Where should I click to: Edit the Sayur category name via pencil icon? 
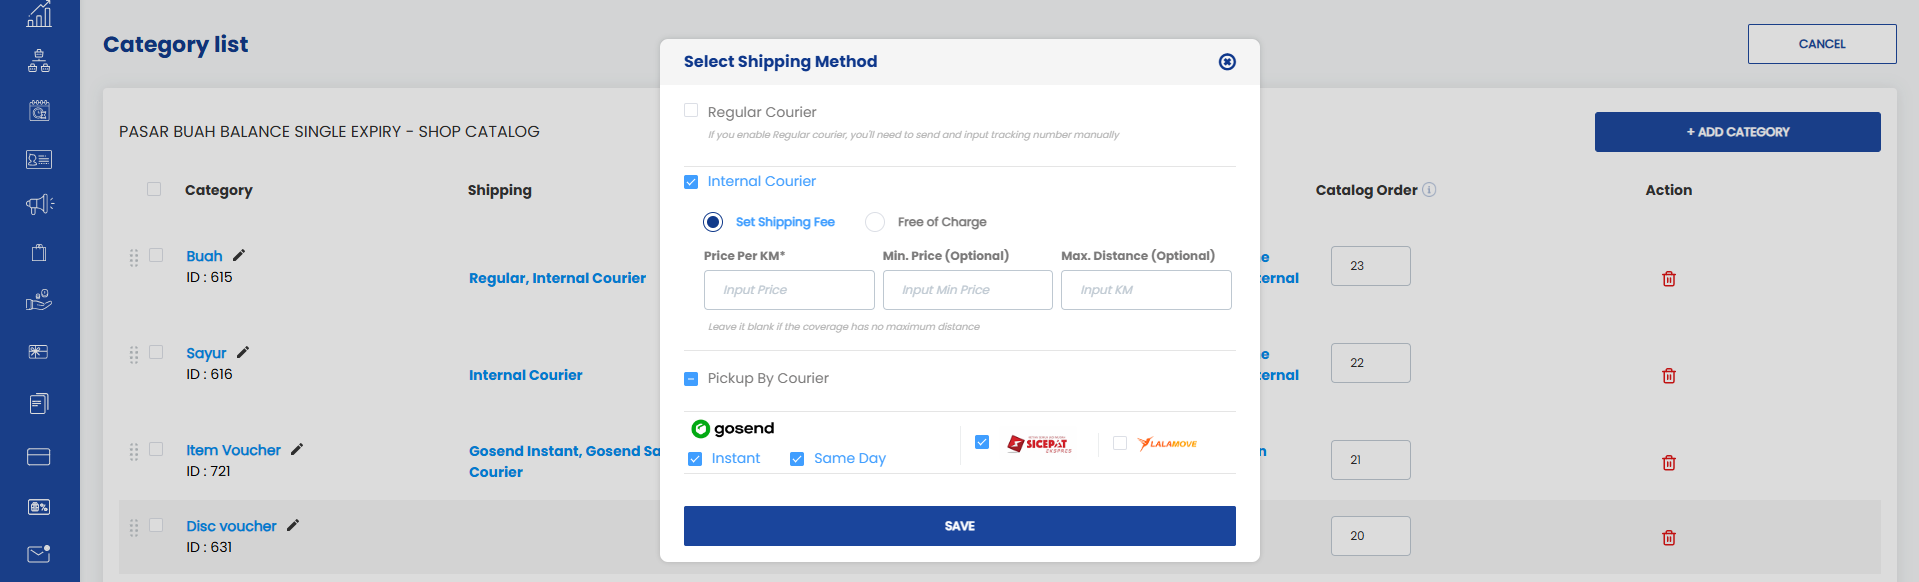coord(243,352)
